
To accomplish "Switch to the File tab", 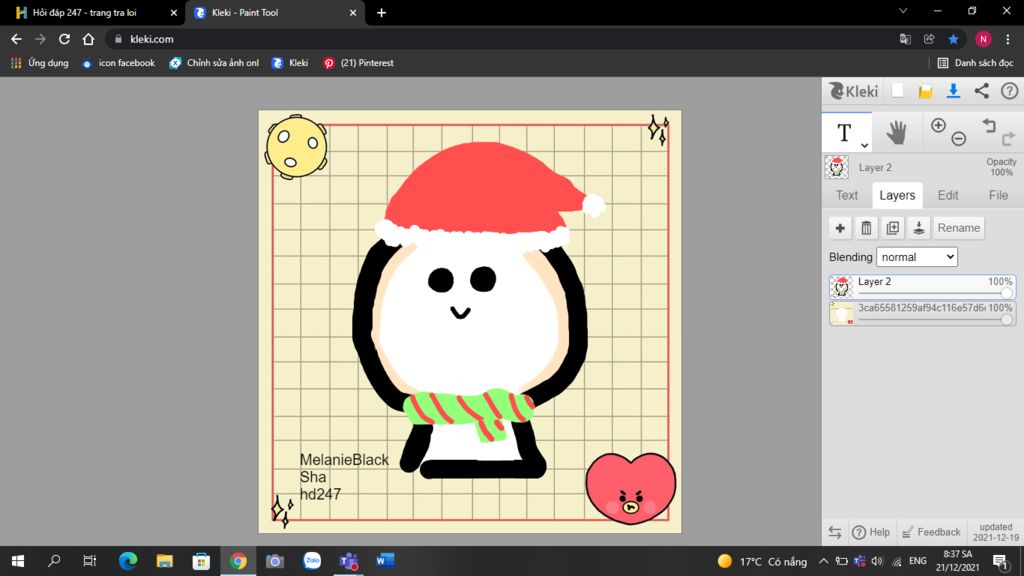I will [998, 195].
